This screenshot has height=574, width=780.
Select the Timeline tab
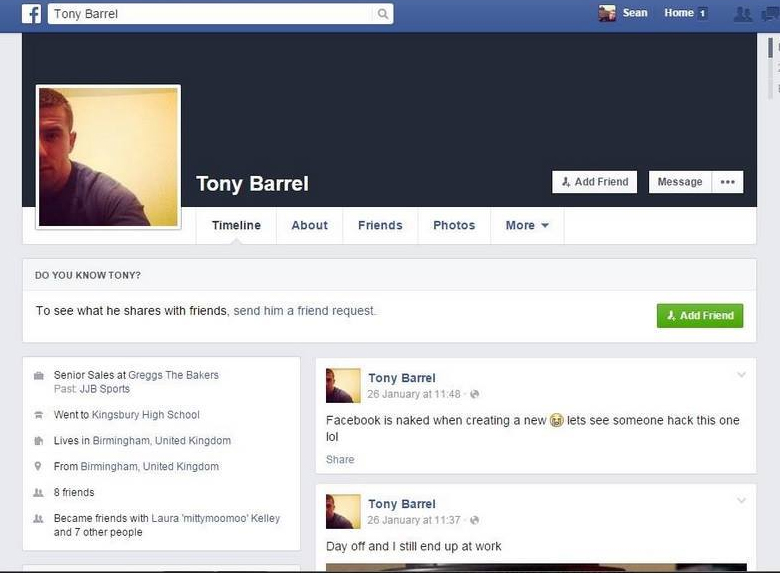(236, 225)
